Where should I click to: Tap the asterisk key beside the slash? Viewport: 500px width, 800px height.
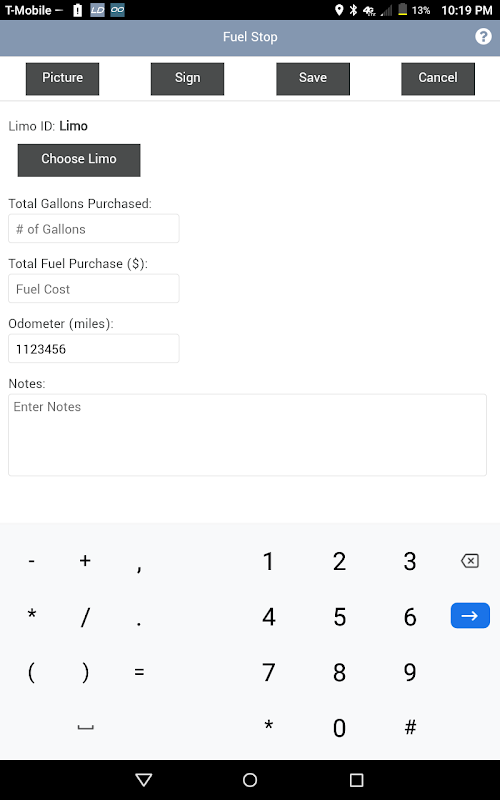tap(32, 614)
